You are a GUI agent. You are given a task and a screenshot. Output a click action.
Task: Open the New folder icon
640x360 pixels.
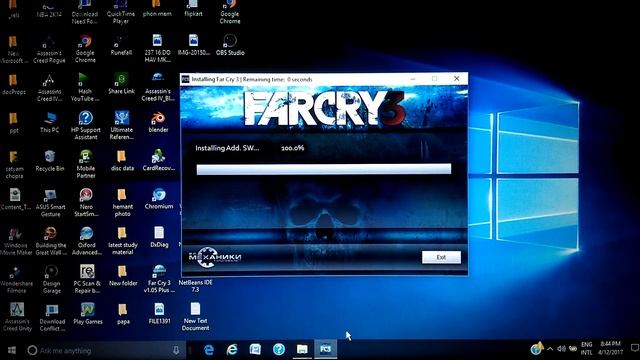pos(123,276)
